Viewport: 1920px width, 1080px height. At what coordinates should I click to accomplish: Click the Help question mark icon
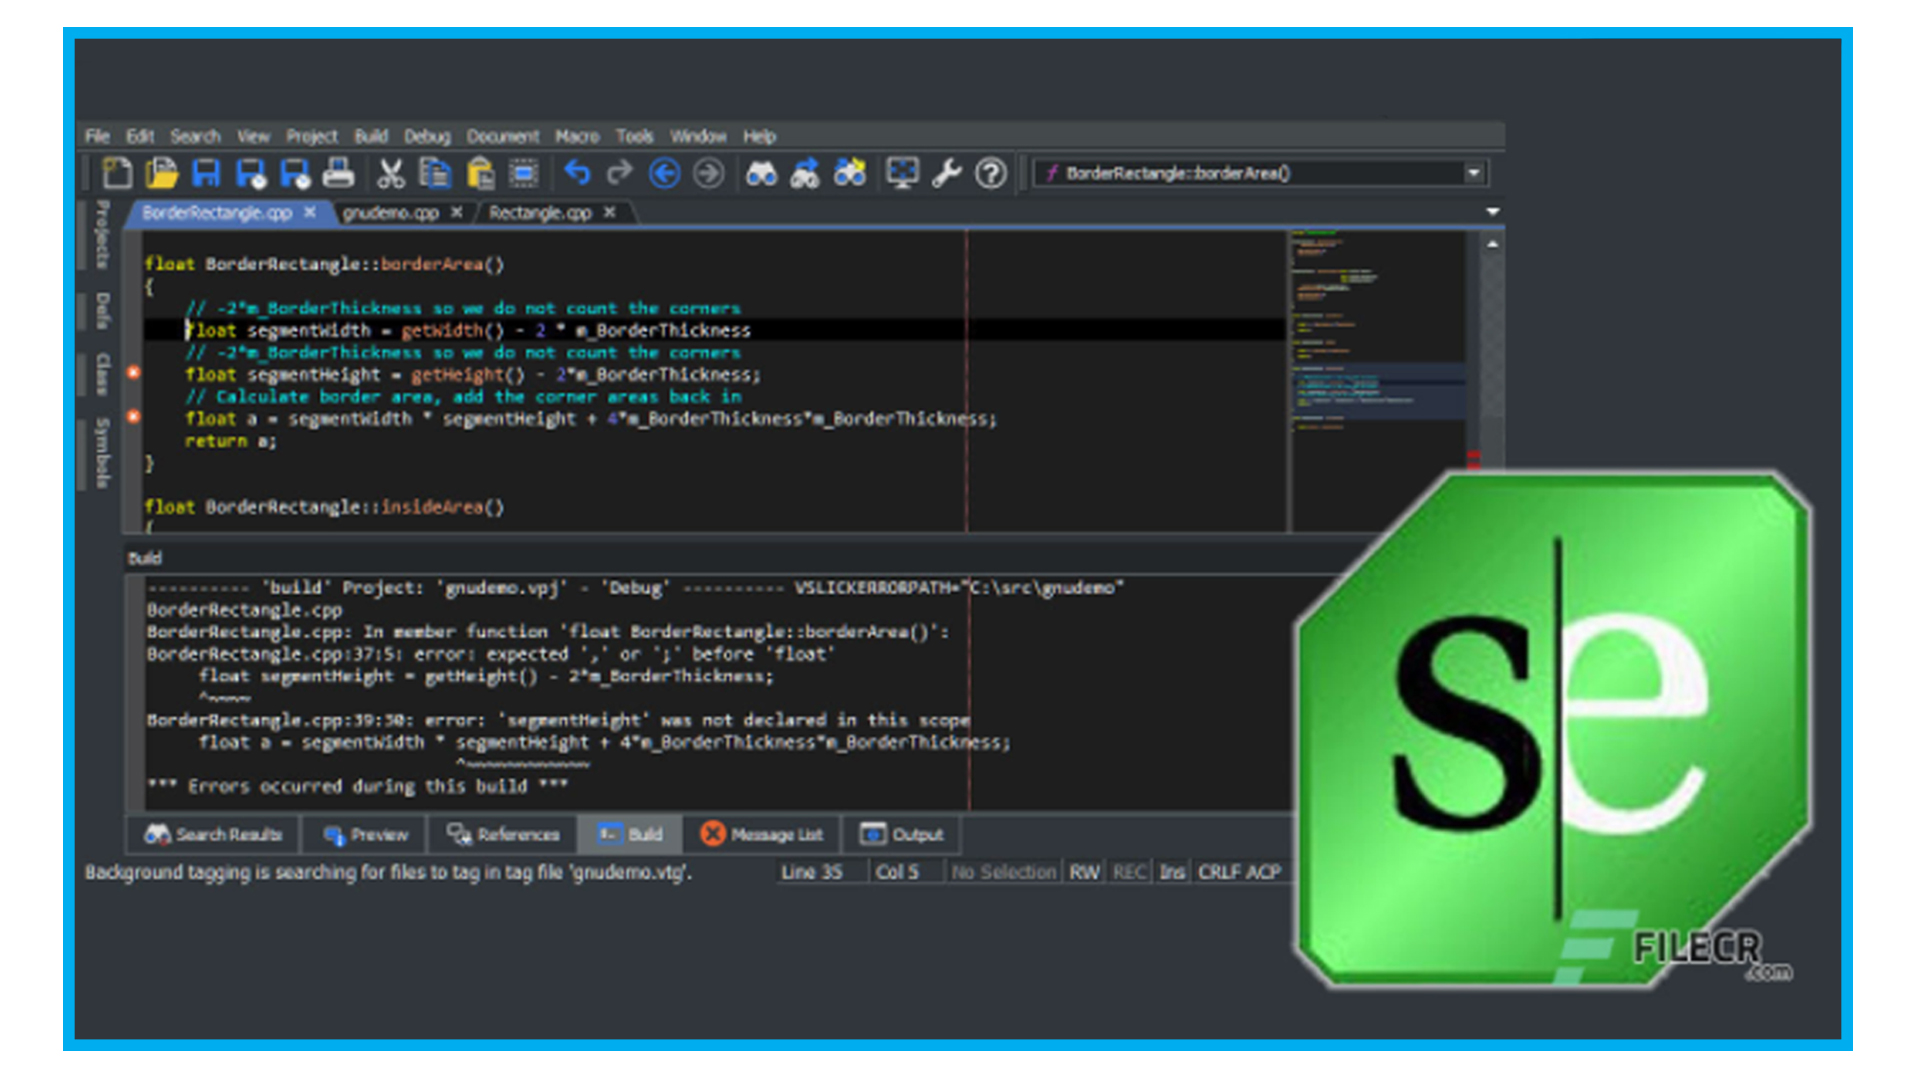(991, 174)
